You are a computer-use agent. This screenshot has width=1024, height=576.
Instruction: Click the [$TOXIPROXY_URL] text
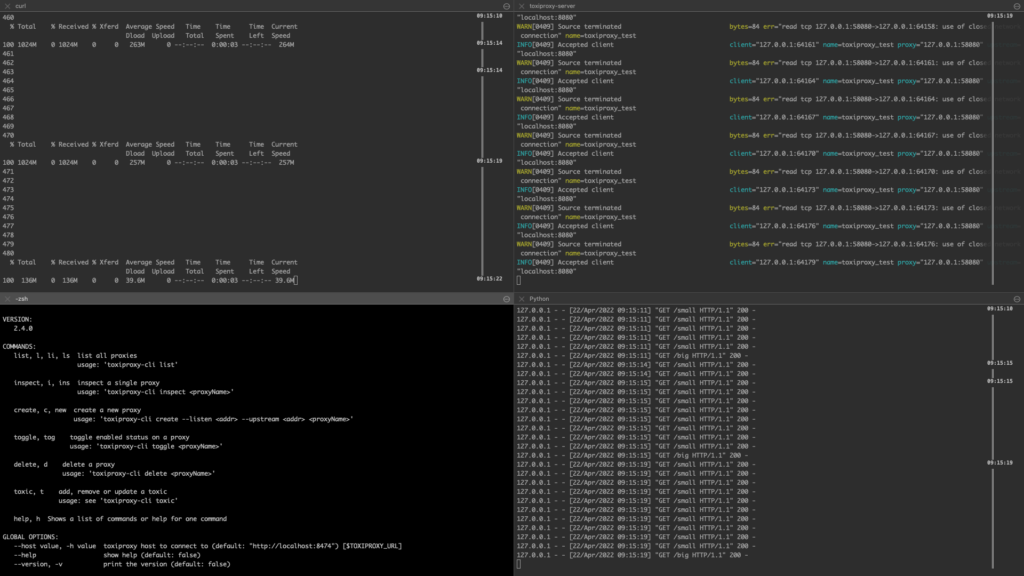(x=372, y=546)
